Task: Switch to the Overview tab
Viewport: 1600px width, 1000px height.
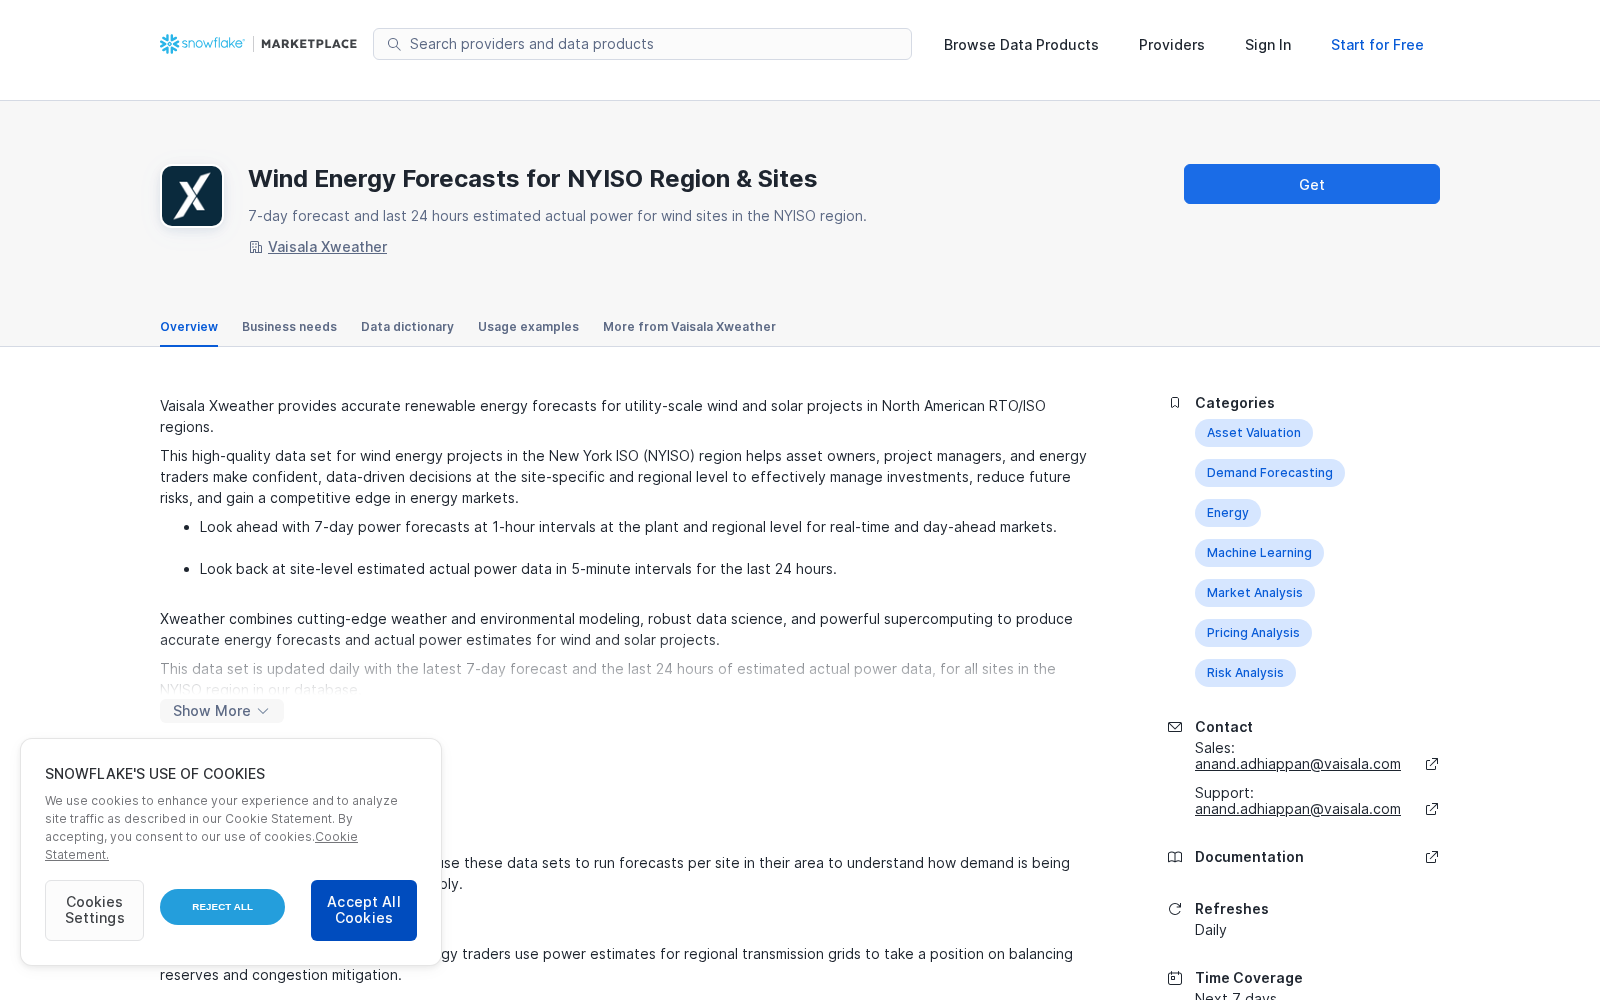Action: pos(189,327)
